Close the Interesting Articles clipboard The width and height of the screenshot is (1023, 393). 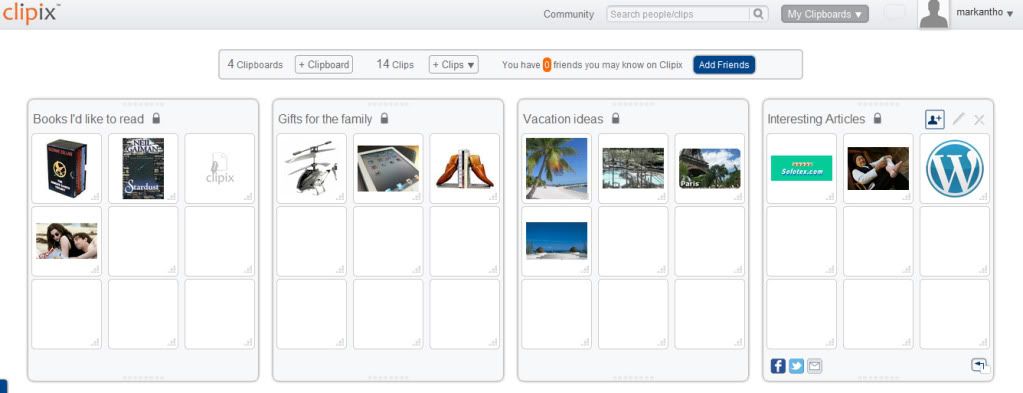(979, 119)
